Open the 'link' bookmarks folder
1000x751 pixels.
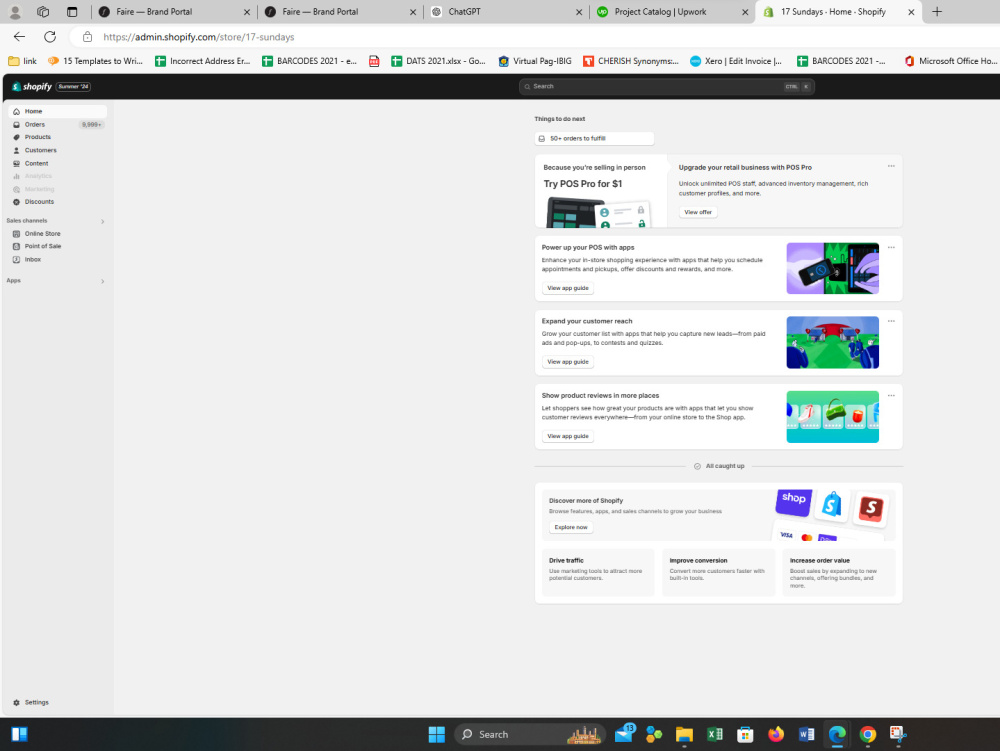[22, 61]
